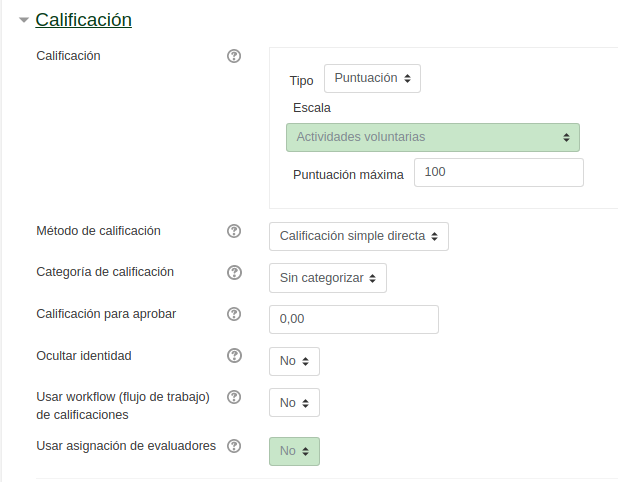Viewport: 618px width, 482px height.
Task: Open the Escala dropdown Actividades voluntarias
Action: pyautogui.click(x=433, y=138)
